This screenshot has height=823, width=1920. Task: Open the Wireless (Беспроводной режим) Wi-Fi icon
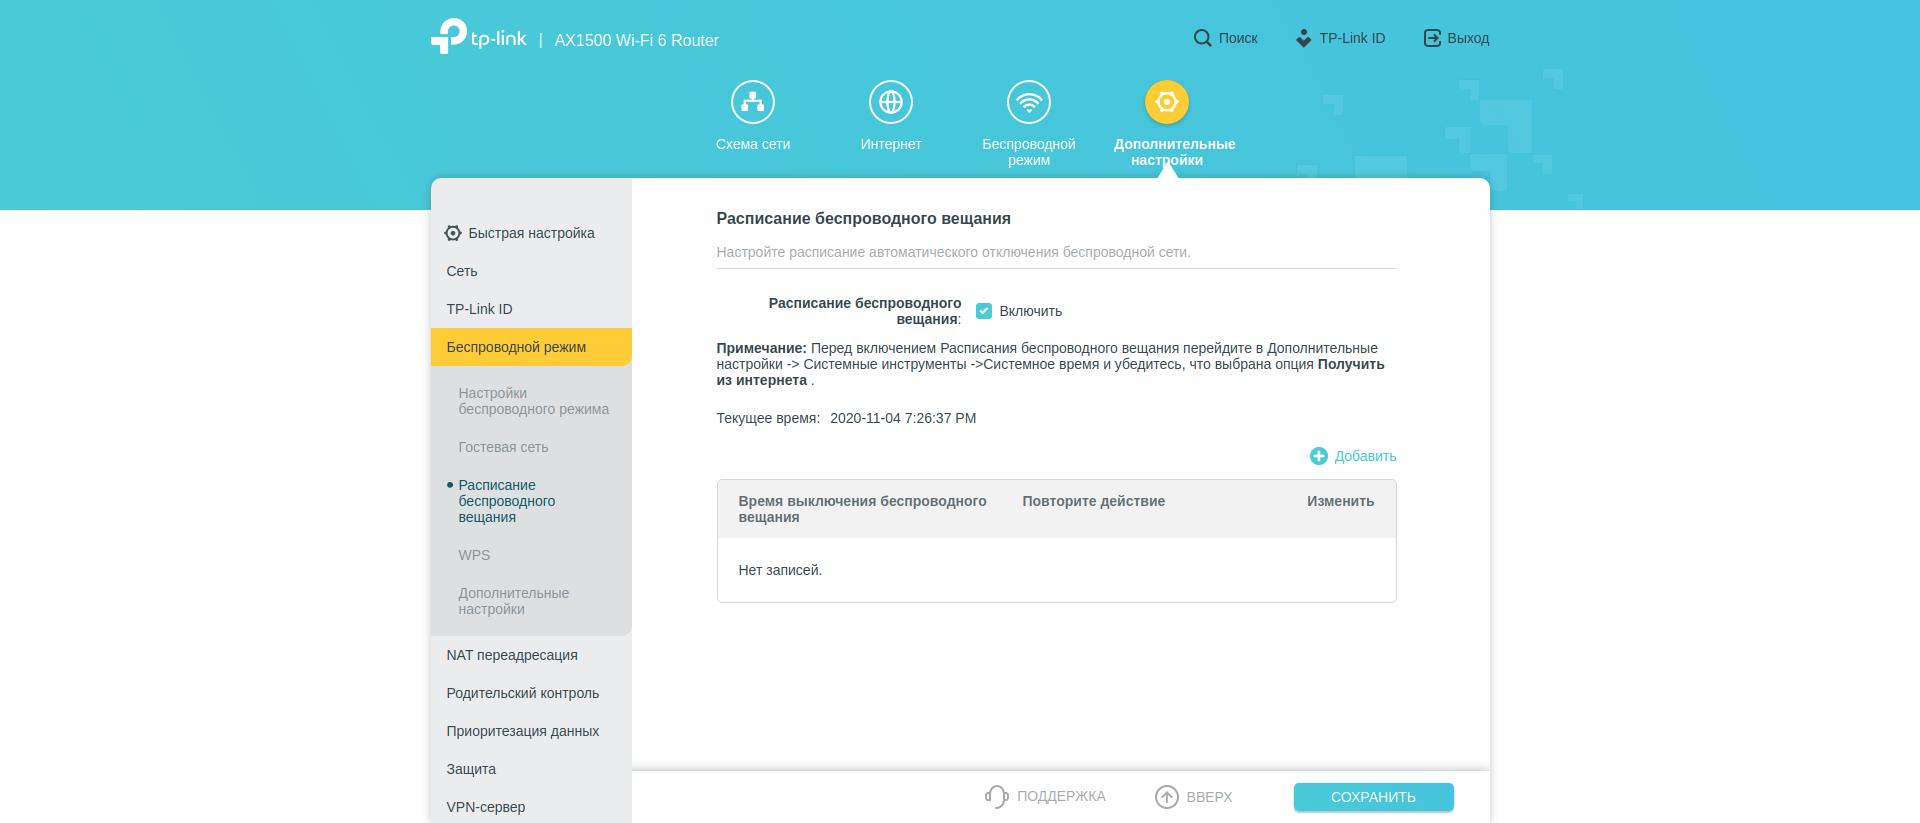click(x=1028, y=102)
